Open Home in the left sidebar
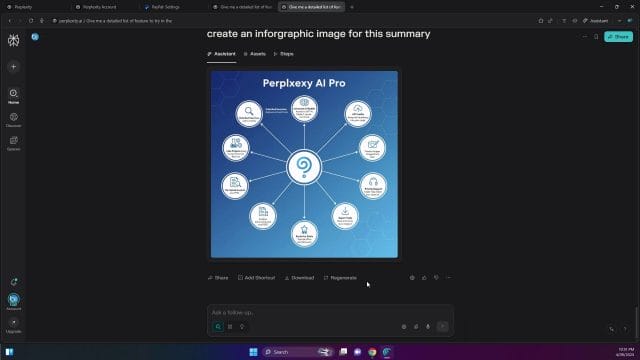 tap(13, 96)
